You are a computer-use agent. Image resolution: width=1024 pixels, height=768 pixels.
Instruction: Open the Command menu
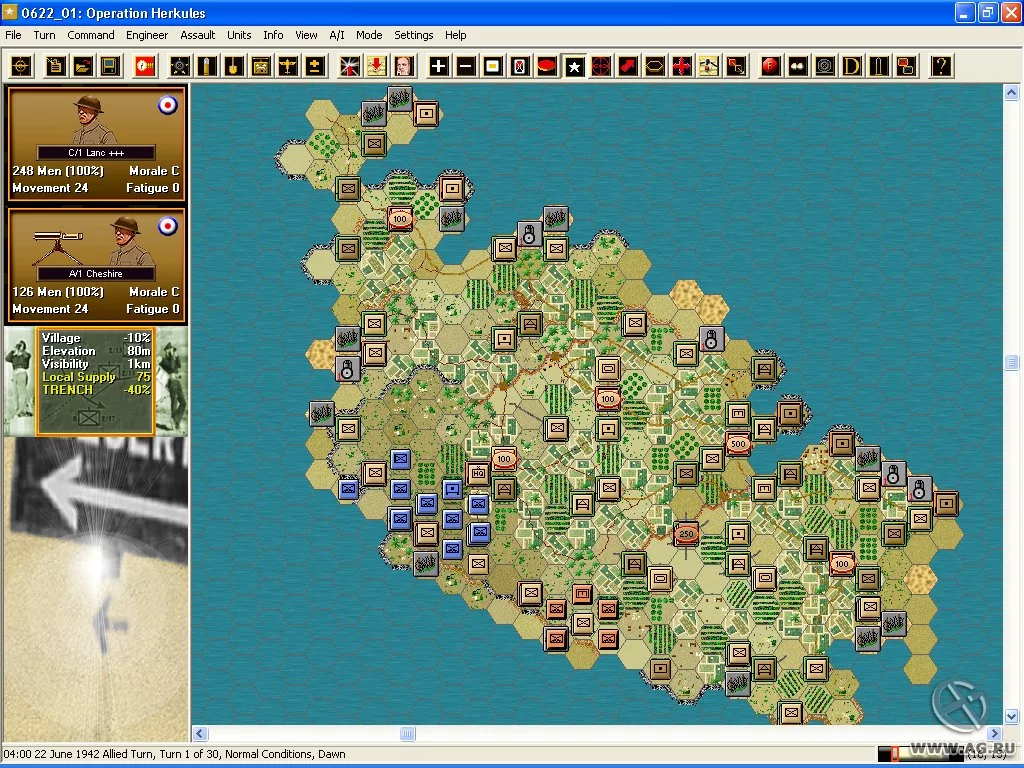[91, 35]
